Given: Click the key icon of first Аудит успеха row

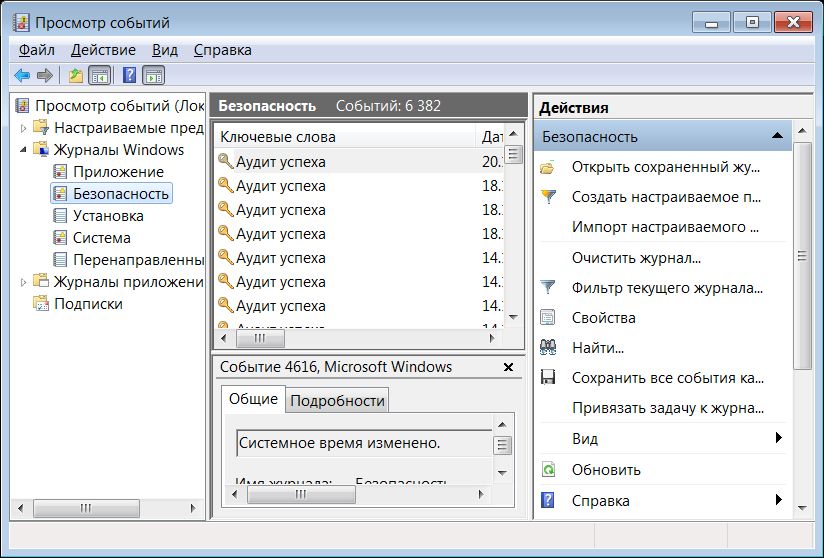Looking at the screenshot, I should click(225, 161).
